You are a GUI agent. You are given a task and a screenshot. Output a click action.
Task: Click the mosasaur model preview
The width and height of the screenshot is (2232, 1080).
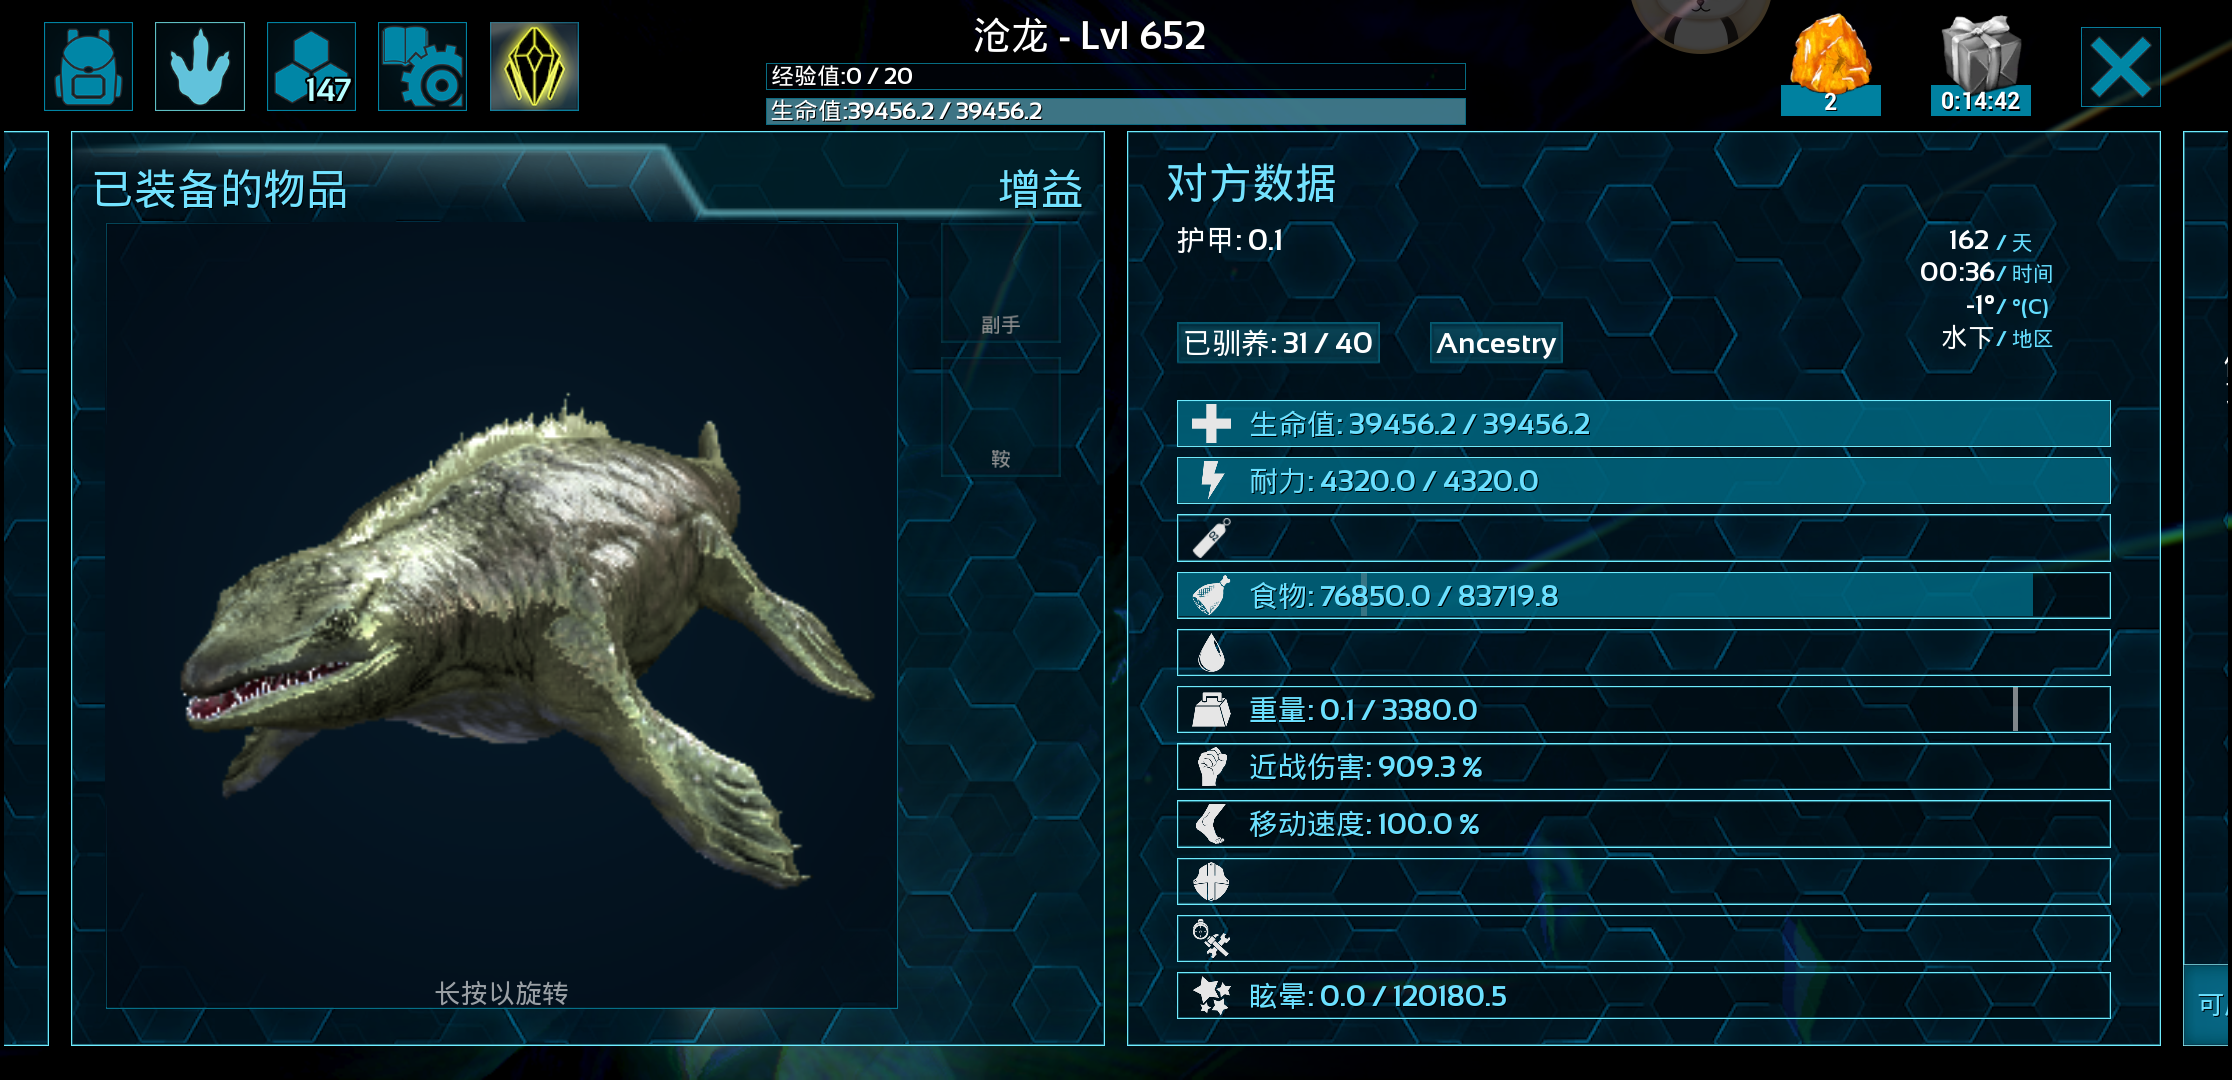pos(502,616)
